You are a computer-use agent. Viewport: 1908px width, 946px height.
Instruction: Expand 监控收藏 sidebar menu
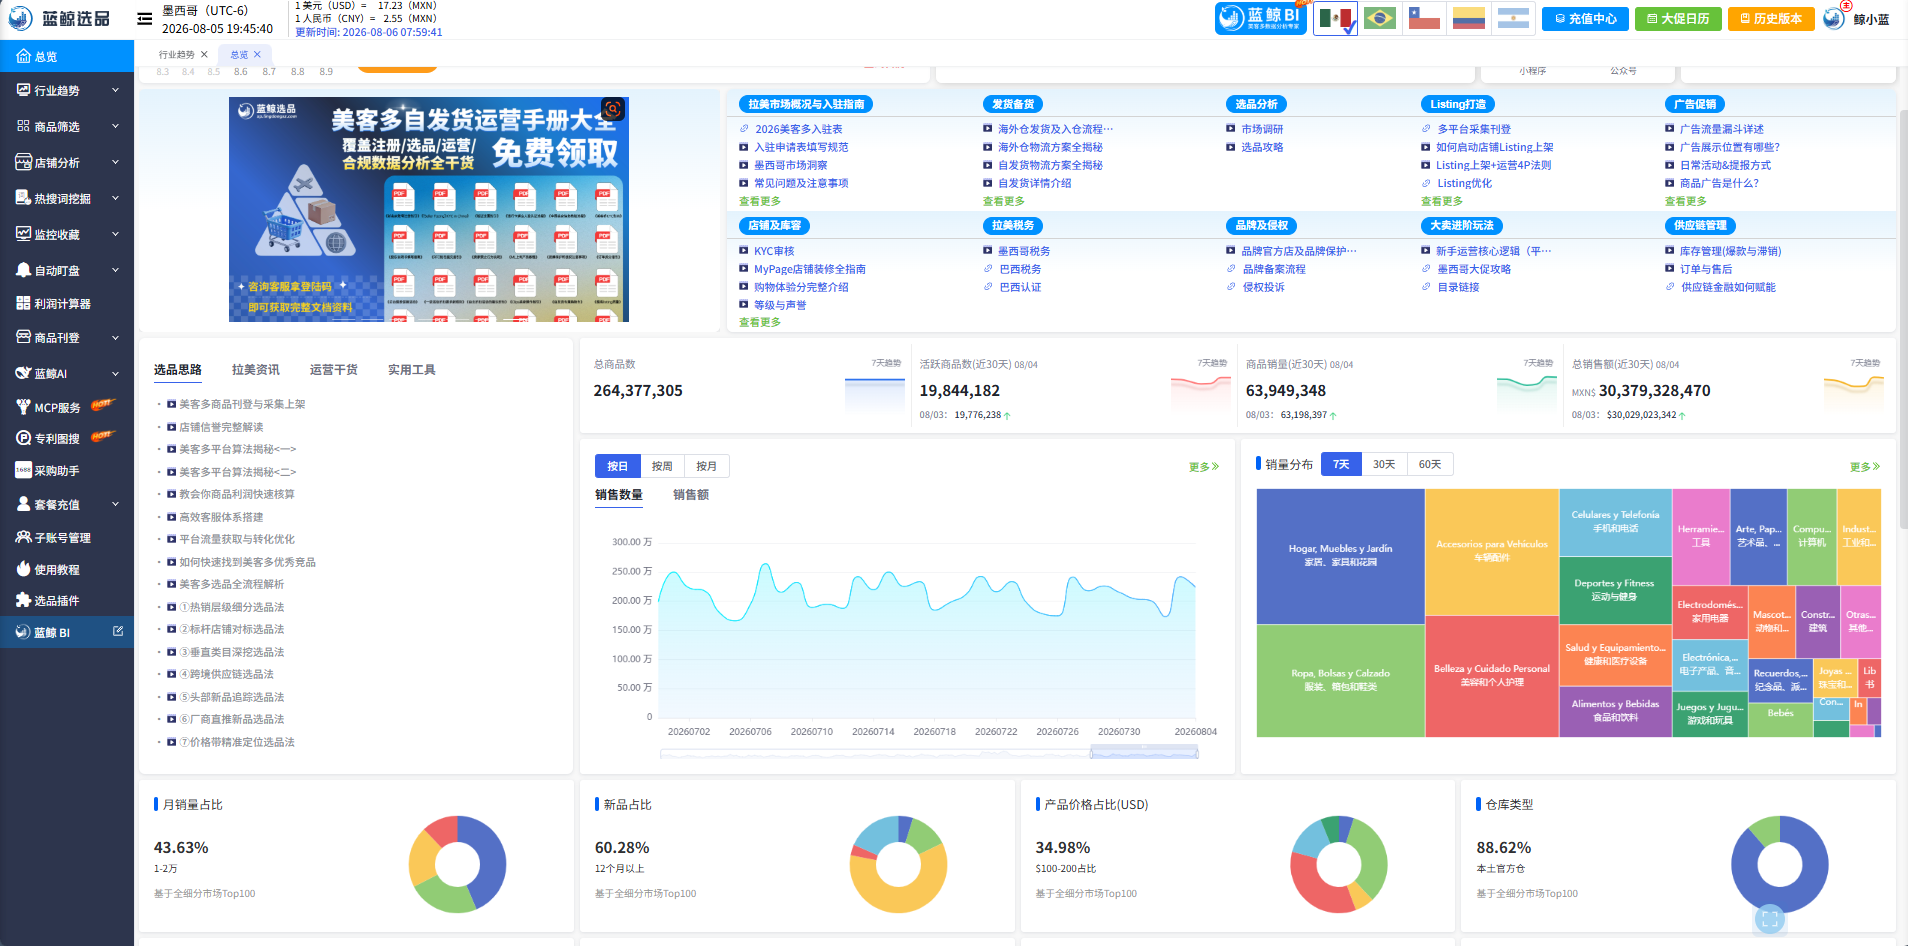[67, 234]
